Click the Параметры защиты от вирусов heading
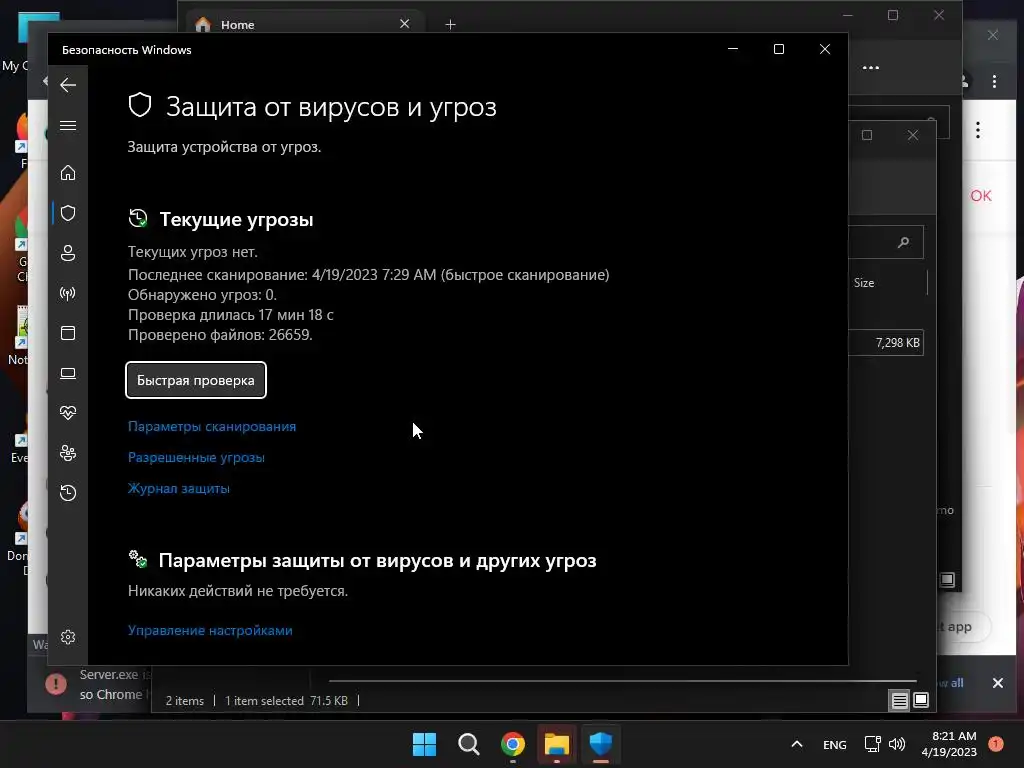Screen dimensions: 1024x768 (377, 560)
